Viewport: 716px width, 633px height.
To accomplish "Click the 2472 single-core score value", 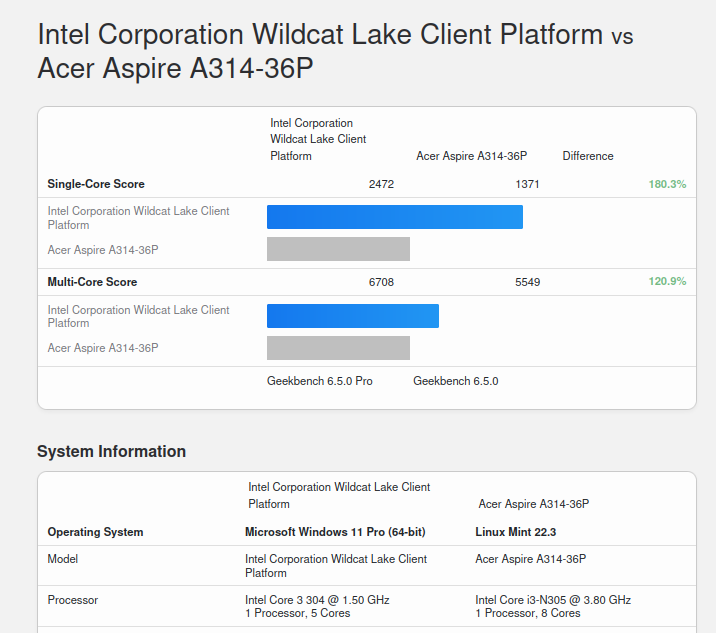I will coord(381,184).
